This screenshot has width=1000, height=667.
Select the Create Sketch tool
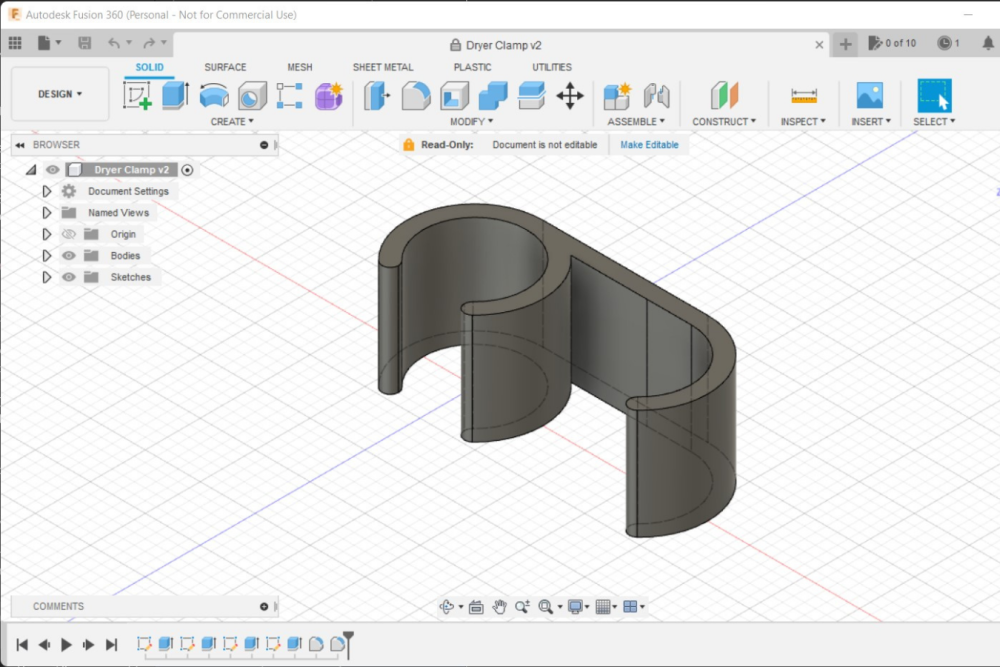pyautogui.click(x=137, y=96)
